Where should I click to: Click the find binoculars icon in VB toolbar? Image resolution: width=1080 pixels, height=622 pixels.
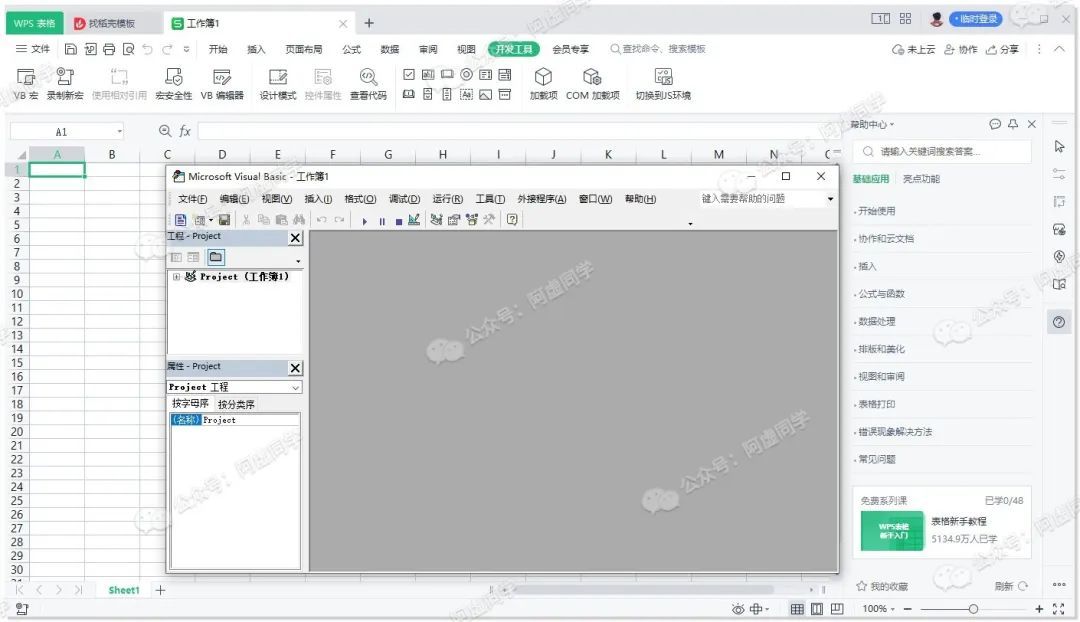[x=299, y=220]
